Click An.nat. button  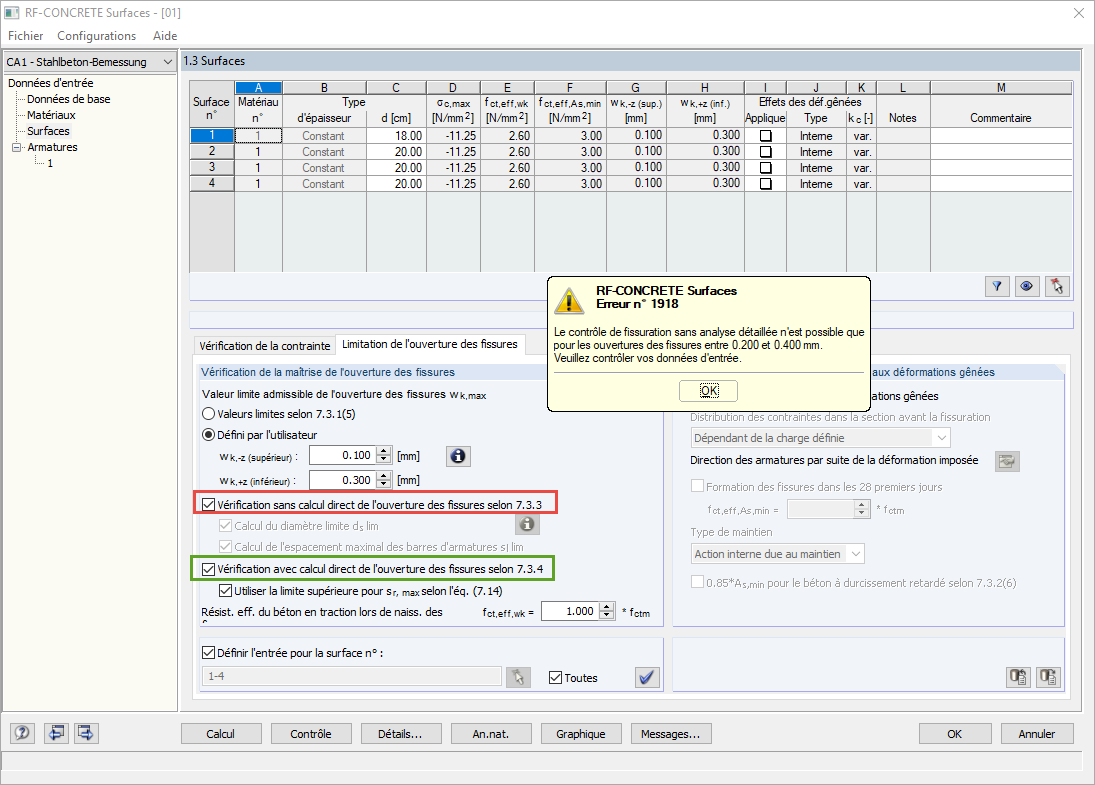[491, 734]
